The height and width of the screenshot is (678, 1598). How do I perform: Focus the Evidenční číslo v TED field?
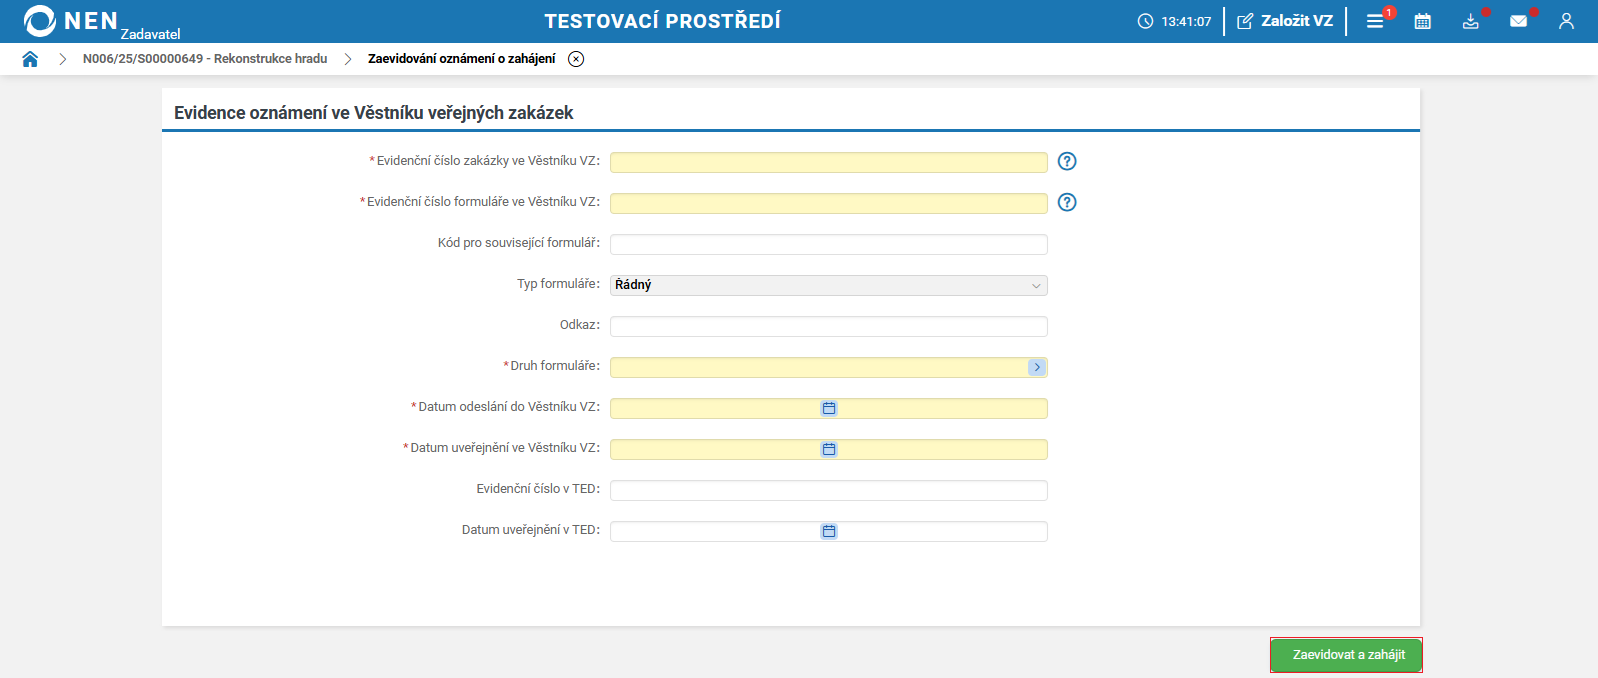click(x=828, y=490)
